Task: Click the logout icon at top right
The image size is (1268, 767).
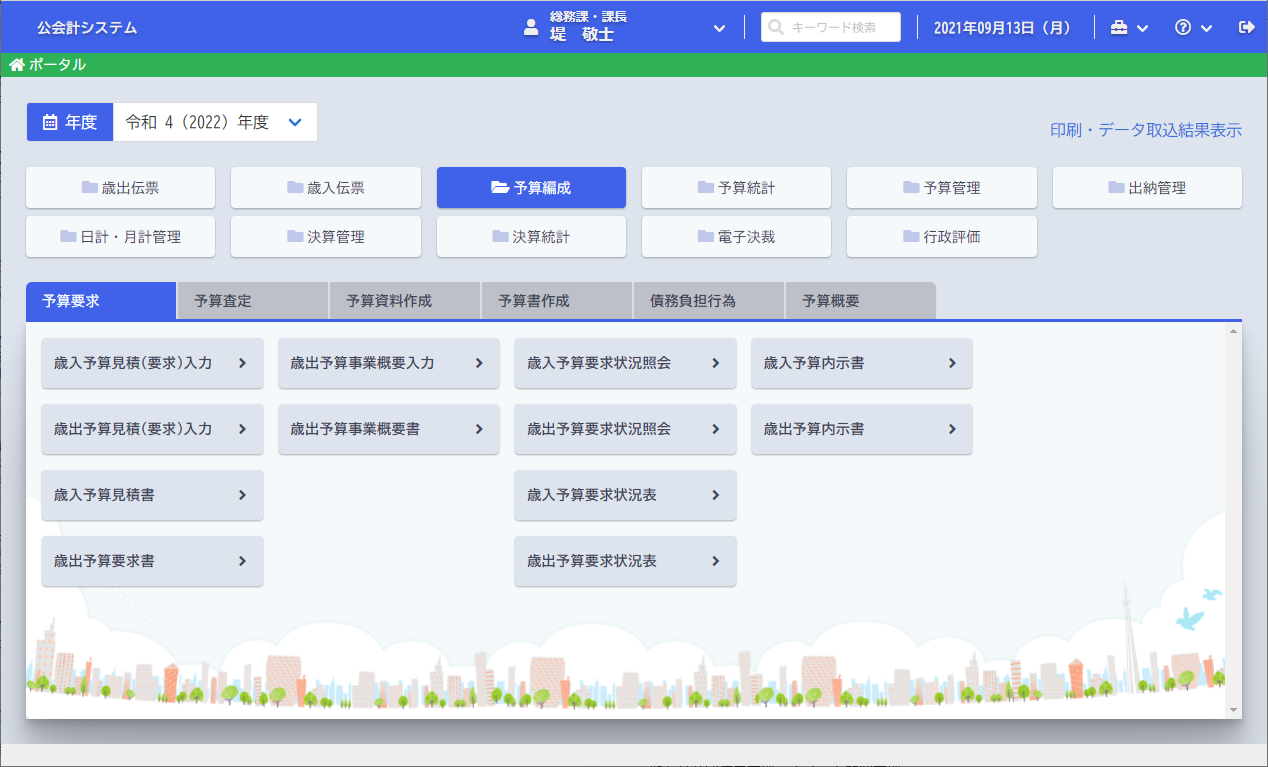Action: click(x=1246, y=27)
